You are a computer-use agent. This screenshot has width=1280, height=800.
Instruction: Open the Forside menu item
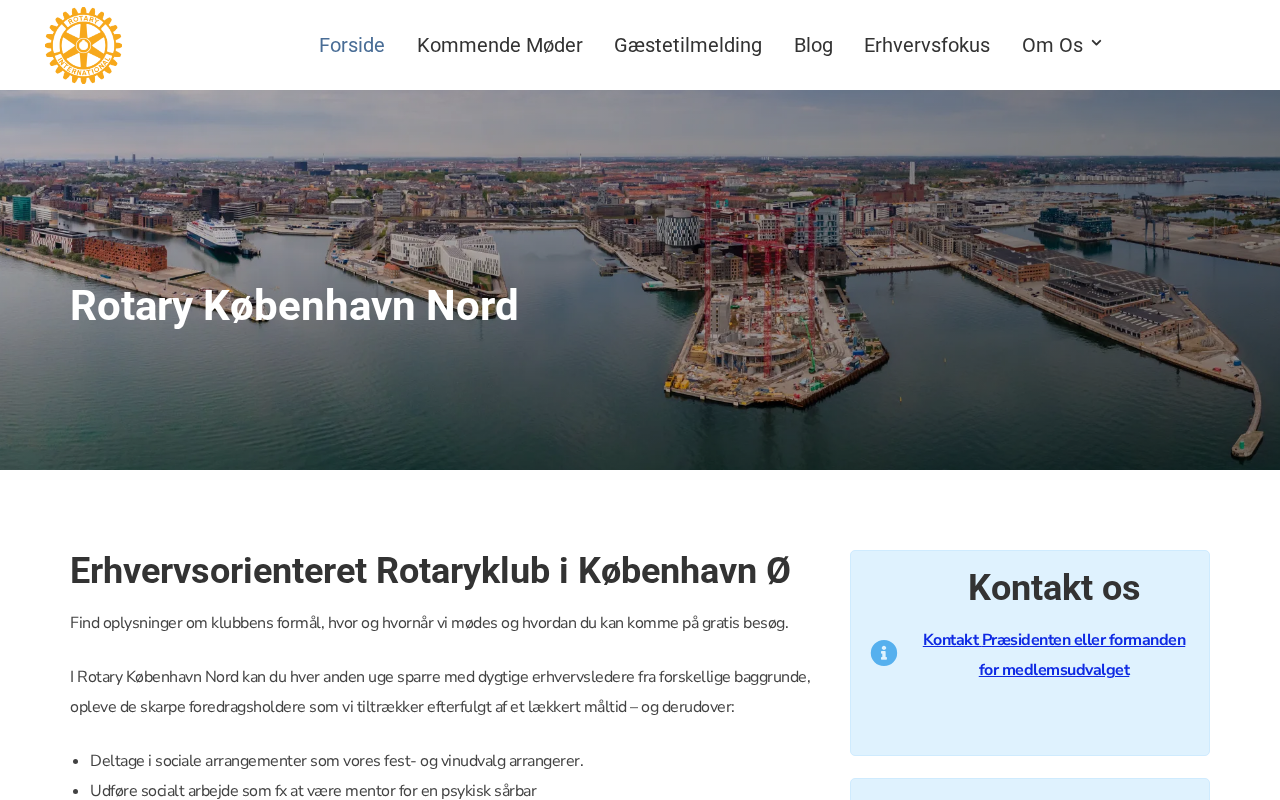[x=352, y=45]
